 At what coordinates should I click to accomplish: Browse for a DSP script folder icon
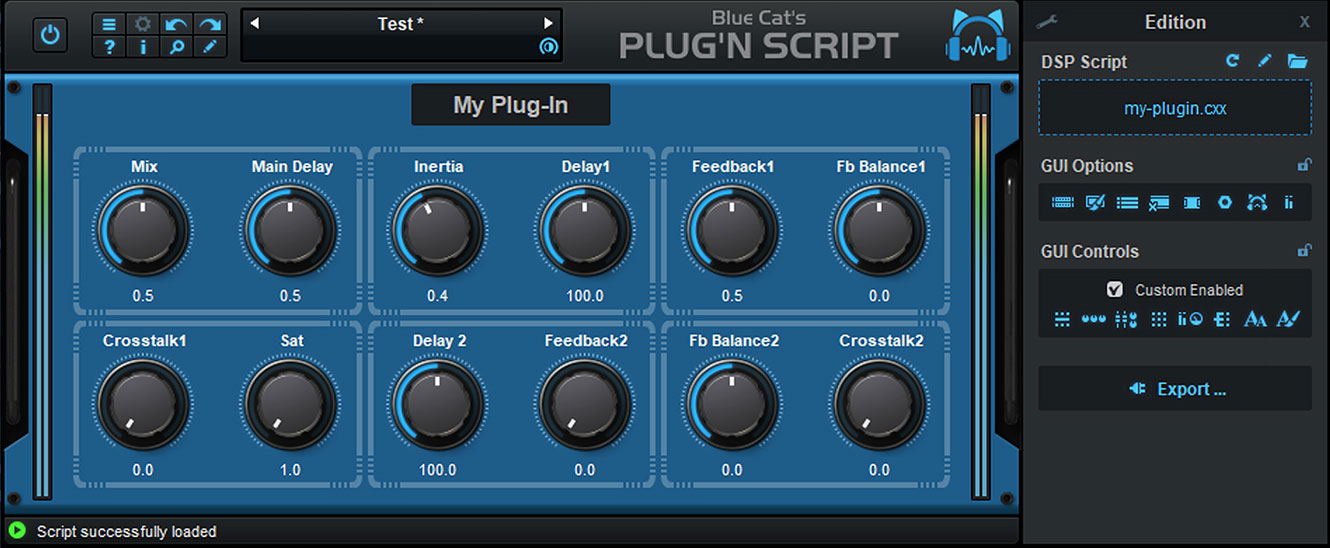(x=1298, y=61)
